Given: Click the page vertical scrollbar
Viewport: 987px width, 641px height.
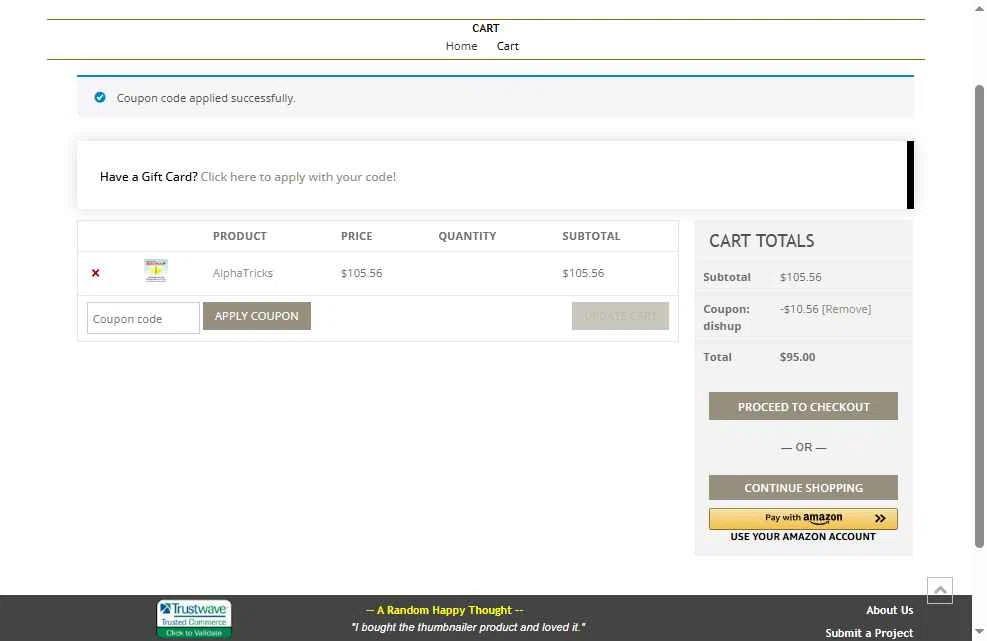Looking at the screenshot, I should point(979,316).
